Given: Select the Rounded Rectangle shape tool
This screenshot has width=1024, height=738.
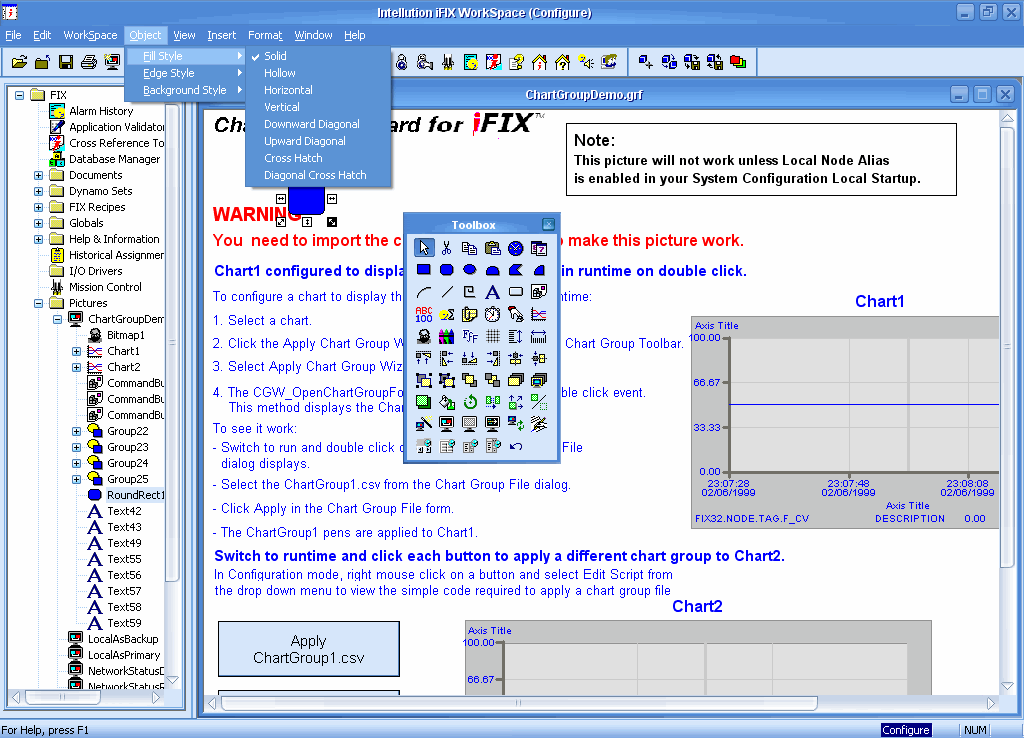Looking at the screenshot, I should (x=447, y=269).
